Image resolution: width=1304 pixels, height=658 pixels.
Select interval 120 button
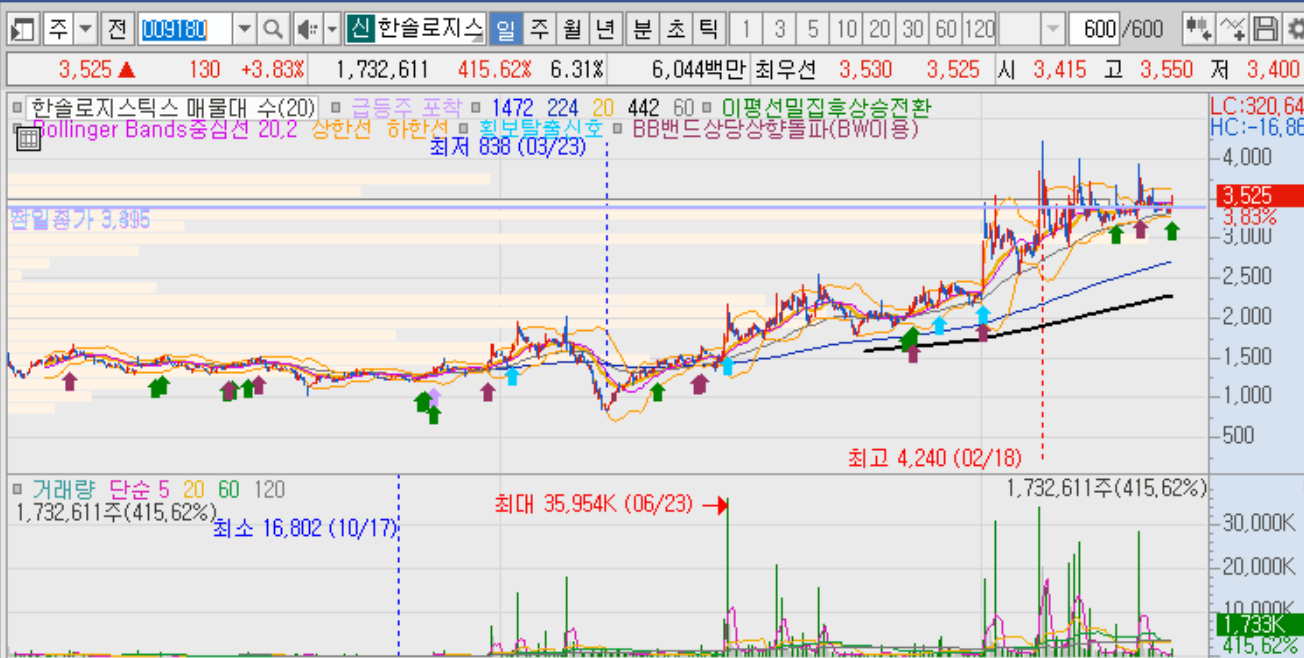[980, 30]
